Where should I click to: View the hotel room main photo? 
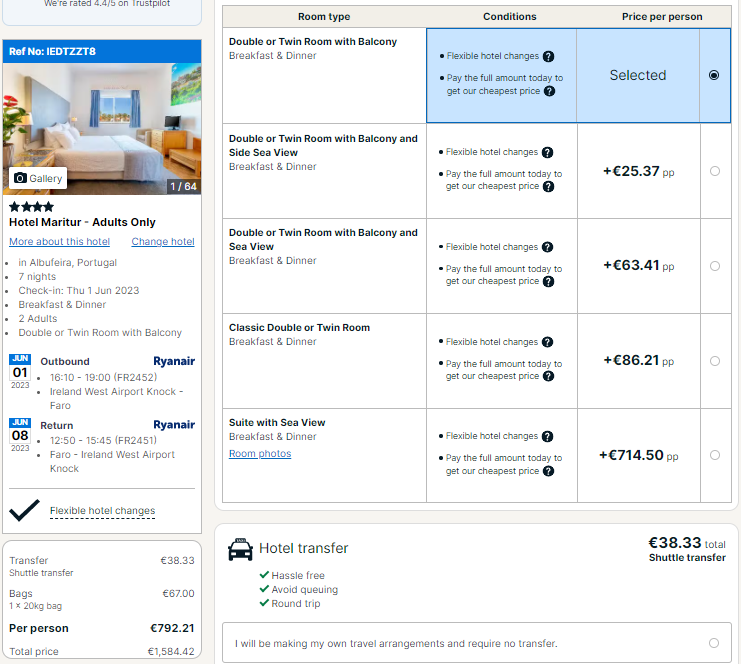click(102, 129)
